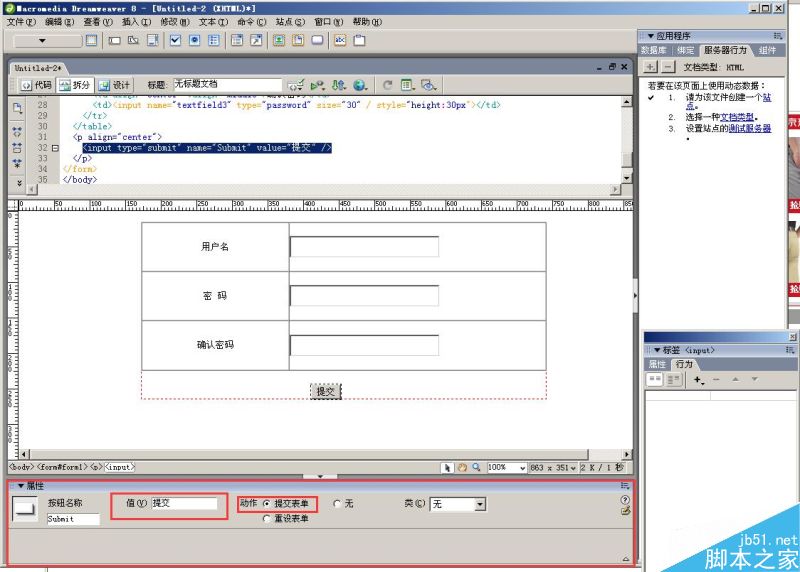The height and width of the screenshot is (572, 800).
Task: Open the 修改 menu
Action: click(x=174, y=22)
